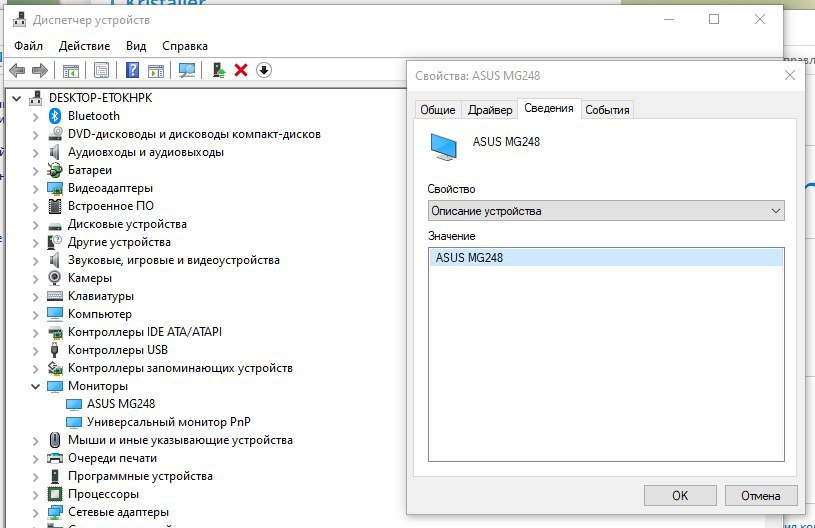
Task: Expand Аудиовходы и аудиовыходы category
Action: [x=35, y=153]
